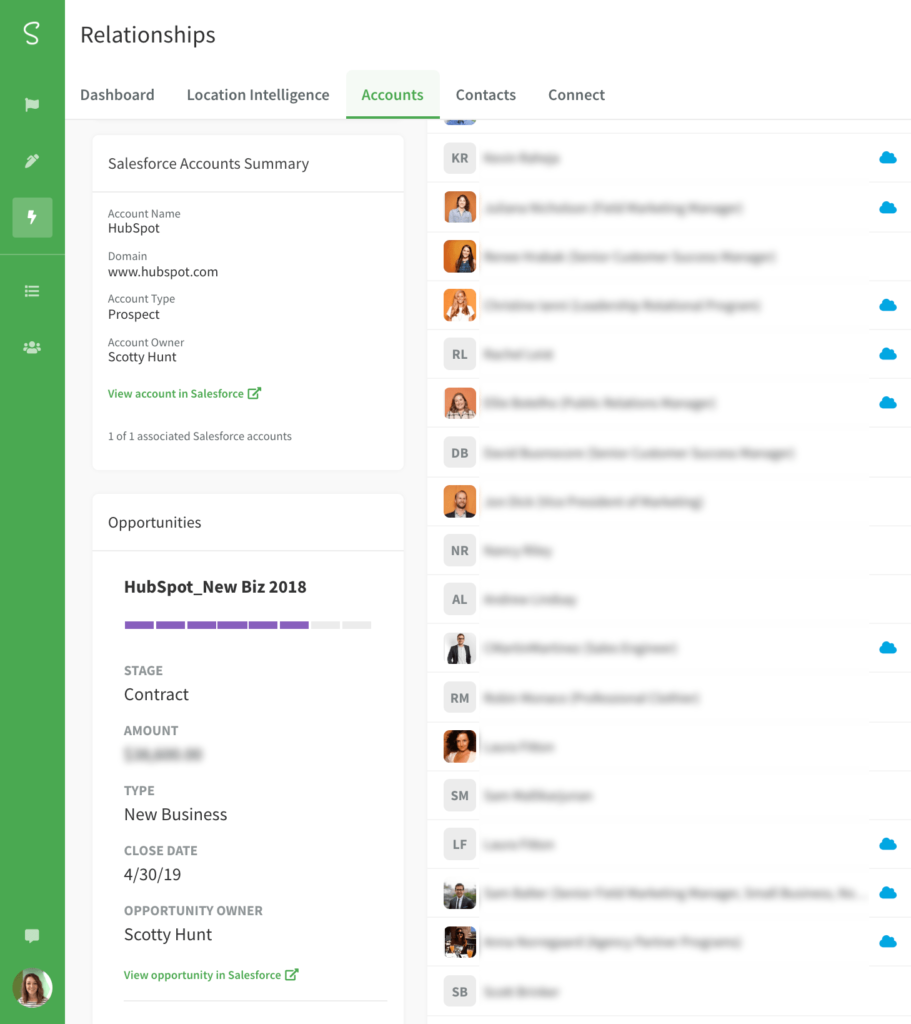The height and width of the screenshot is (1024, 911).
Task: Open the people group sidebar icon
Action: click(32, 347)
